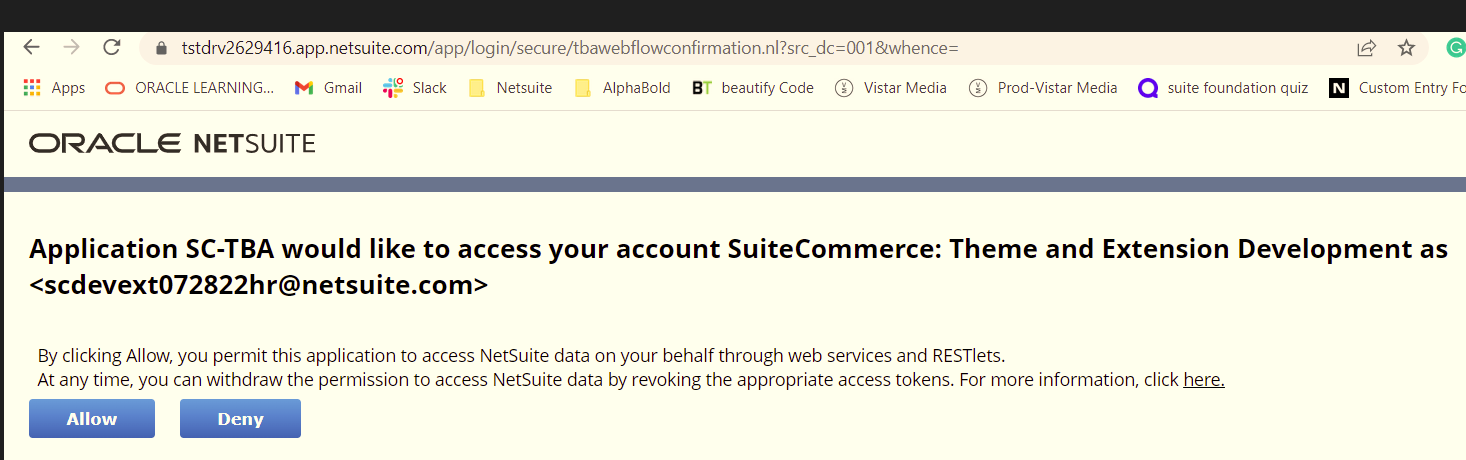Click the browser forward arrow
This screenshot has height=460, width=1466.
click(71, 47)
